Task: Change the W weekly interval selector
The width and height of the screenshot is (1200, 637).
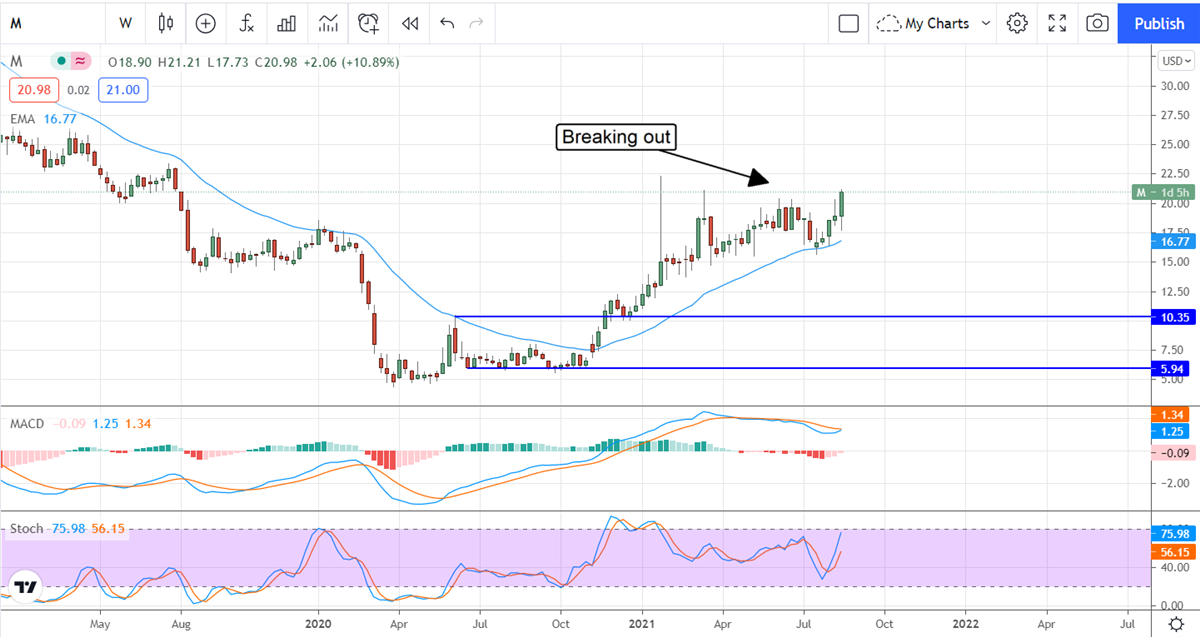Action: click(x=125, y=23)
